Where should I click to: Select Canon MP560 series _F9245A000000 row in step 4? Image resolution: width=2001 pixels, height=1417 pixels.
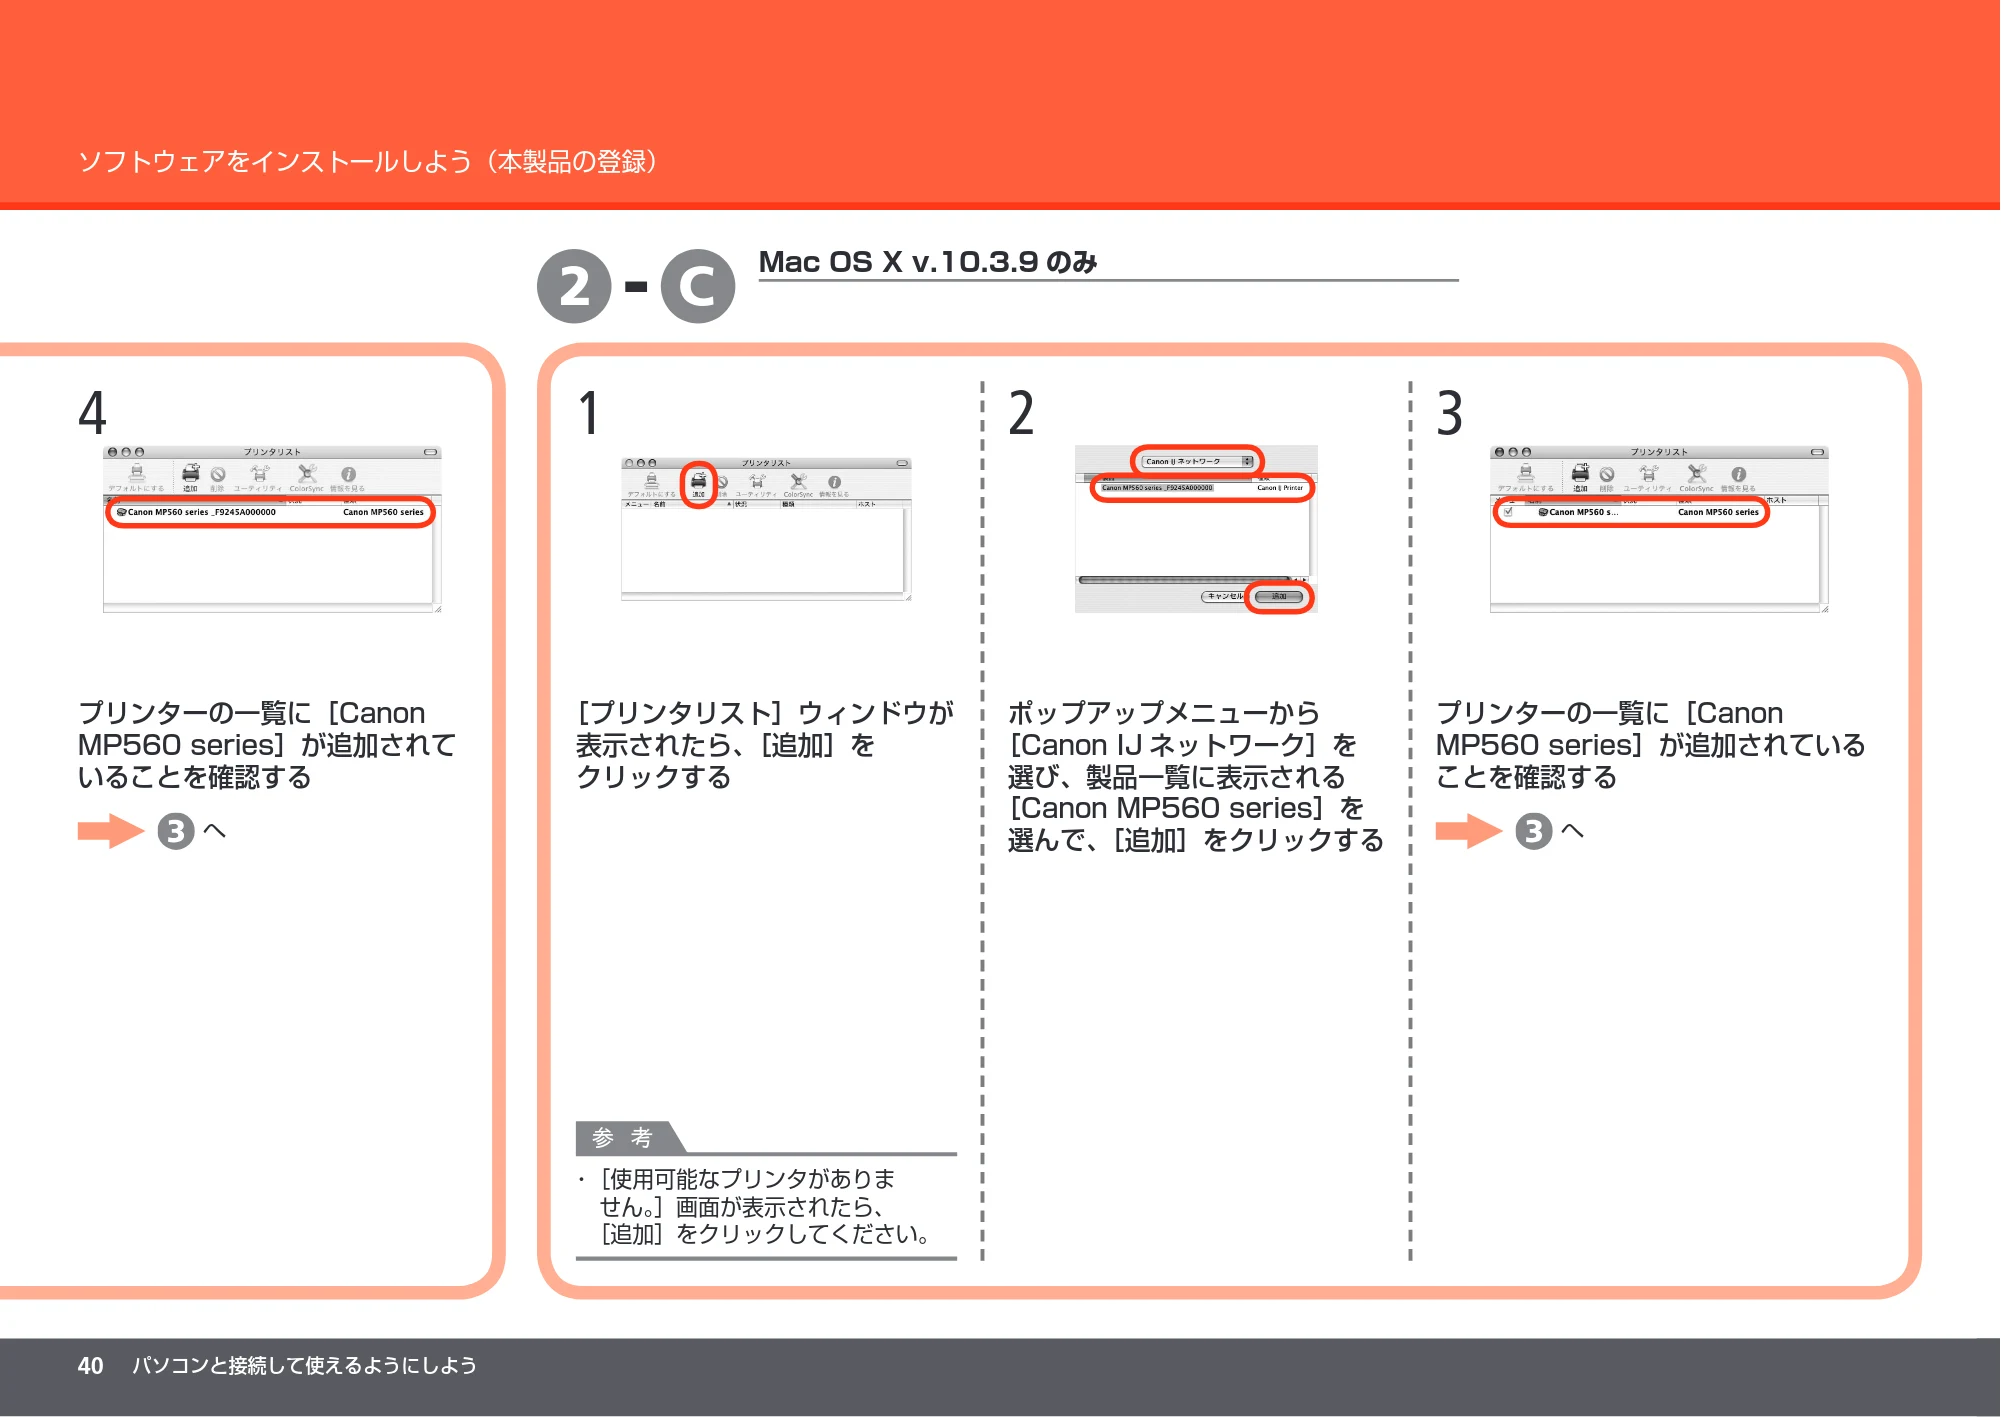(x=270, y=512)
